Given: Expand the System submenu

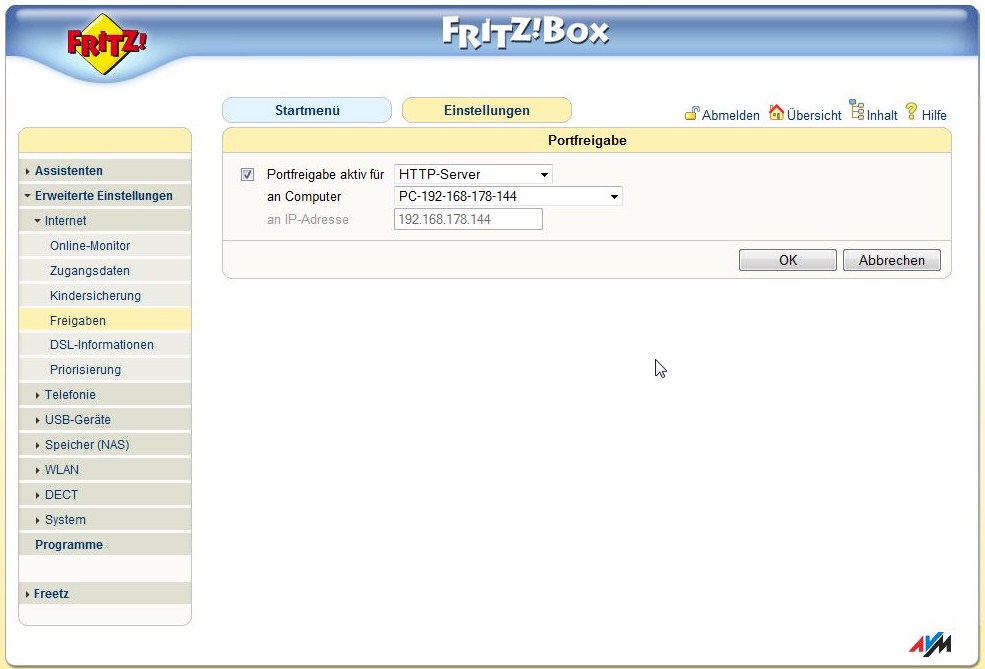Looking at the screenshot, I should (x=105, y=520).
